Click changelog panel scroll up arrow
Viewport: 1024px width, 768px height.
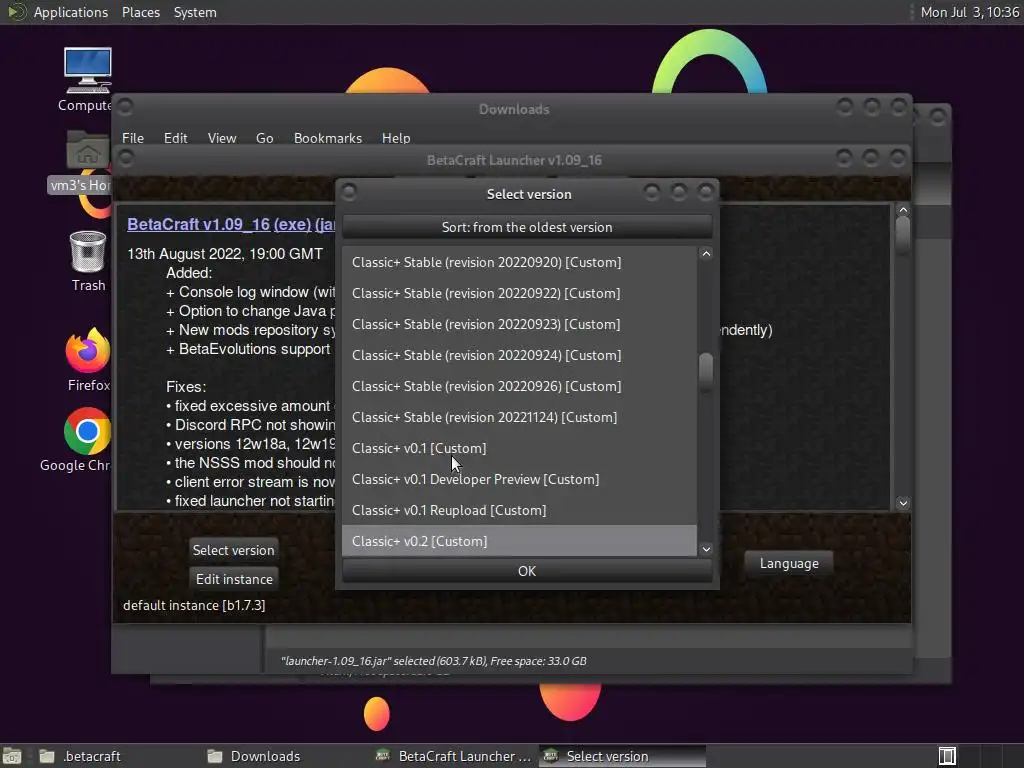[x=903, y=210]
